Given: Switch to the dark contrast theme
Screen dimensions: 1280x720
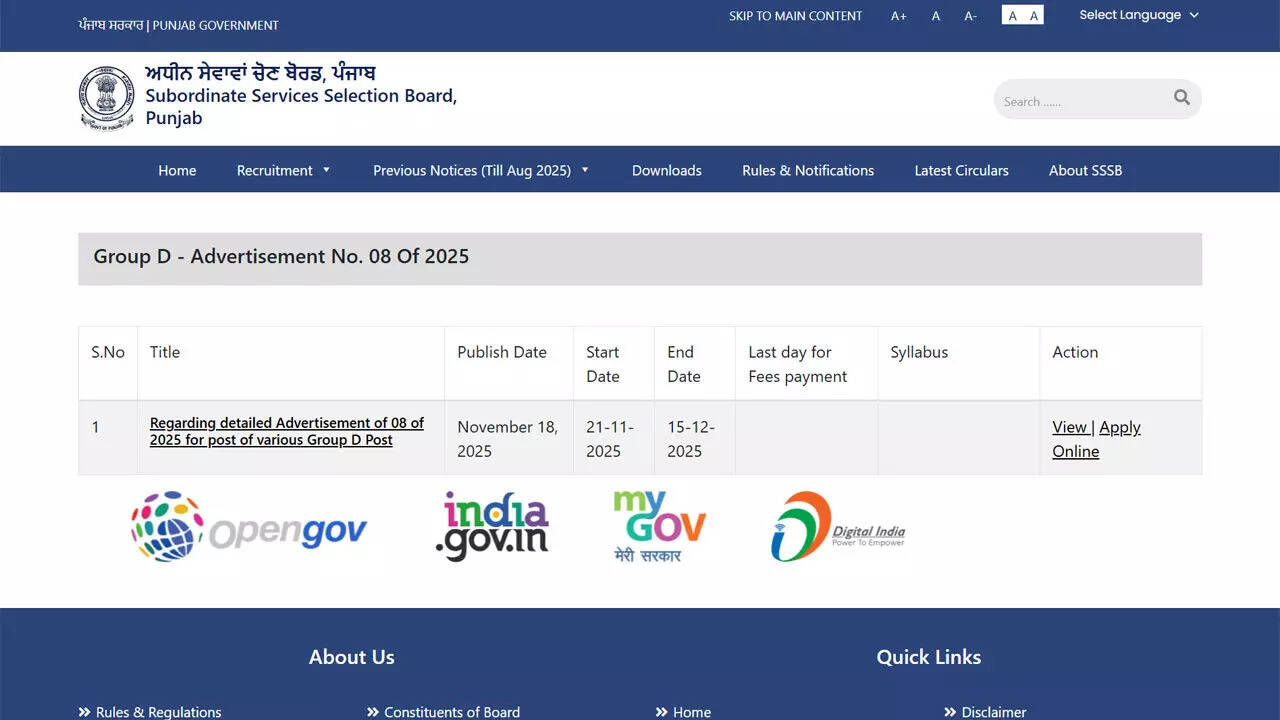Looking at the screenshot, I should [x=1034, y=16].
